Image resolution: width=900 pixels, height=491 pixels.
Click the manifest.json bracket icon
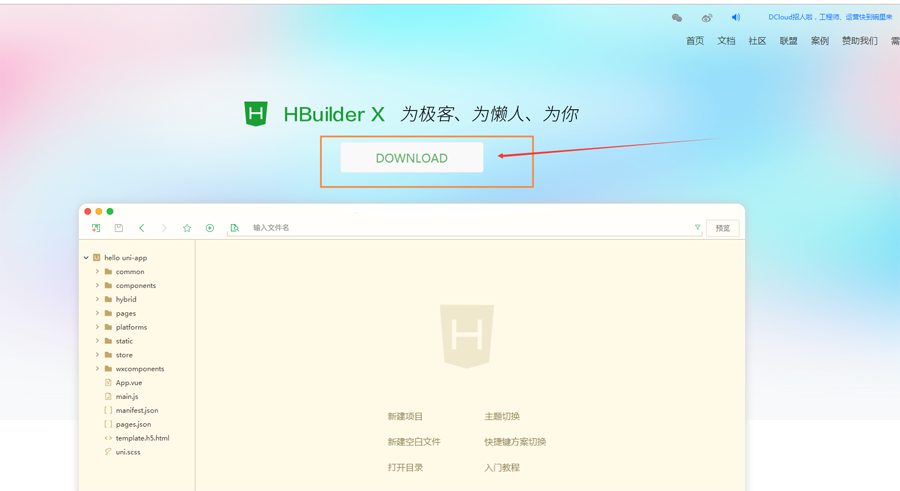coord(108,410)
